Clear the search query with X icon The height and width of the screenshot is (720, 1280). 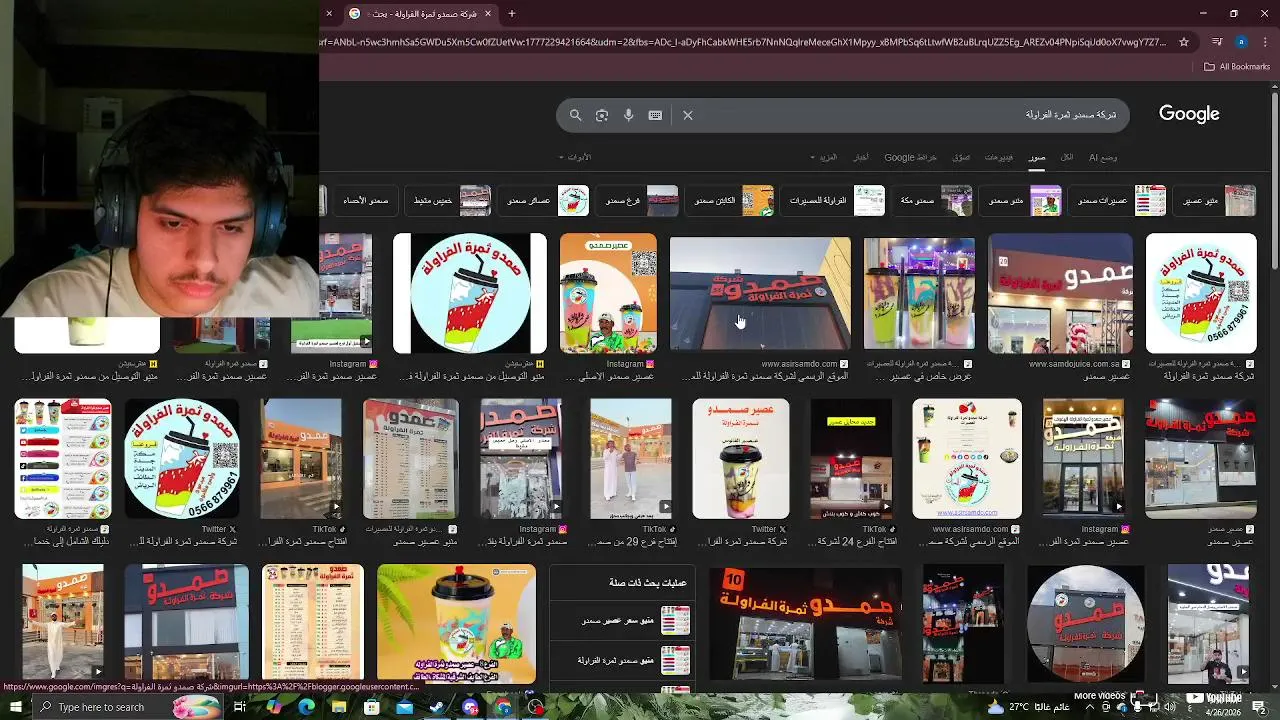click(x=688, y=115)
